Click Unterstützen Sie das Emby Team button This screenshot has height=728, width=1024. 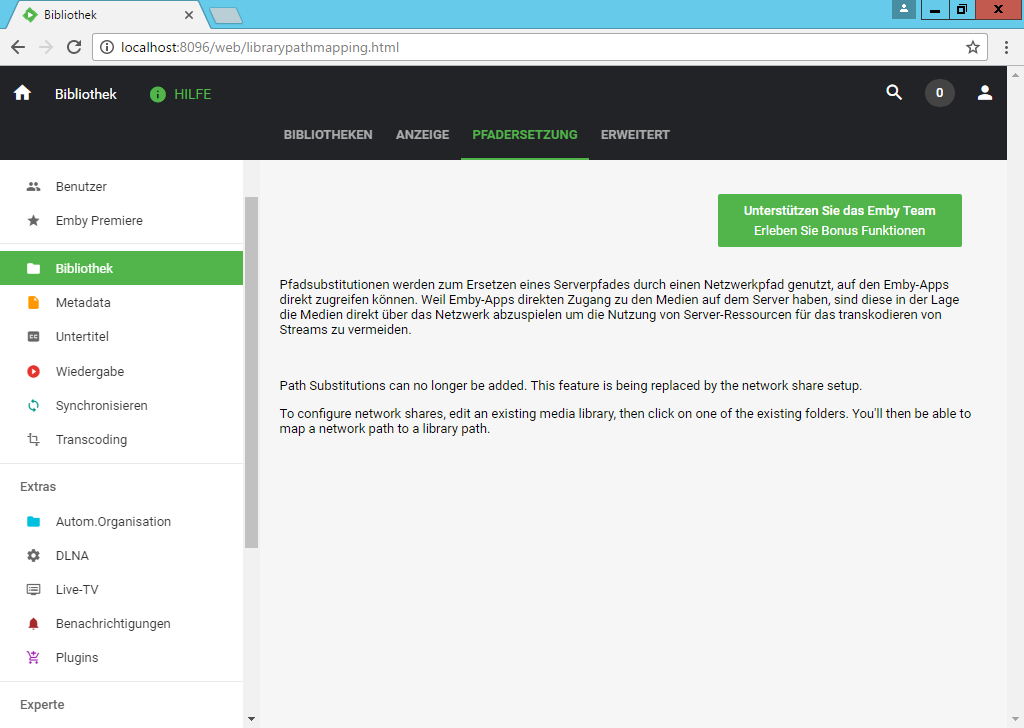coord(839,220)
